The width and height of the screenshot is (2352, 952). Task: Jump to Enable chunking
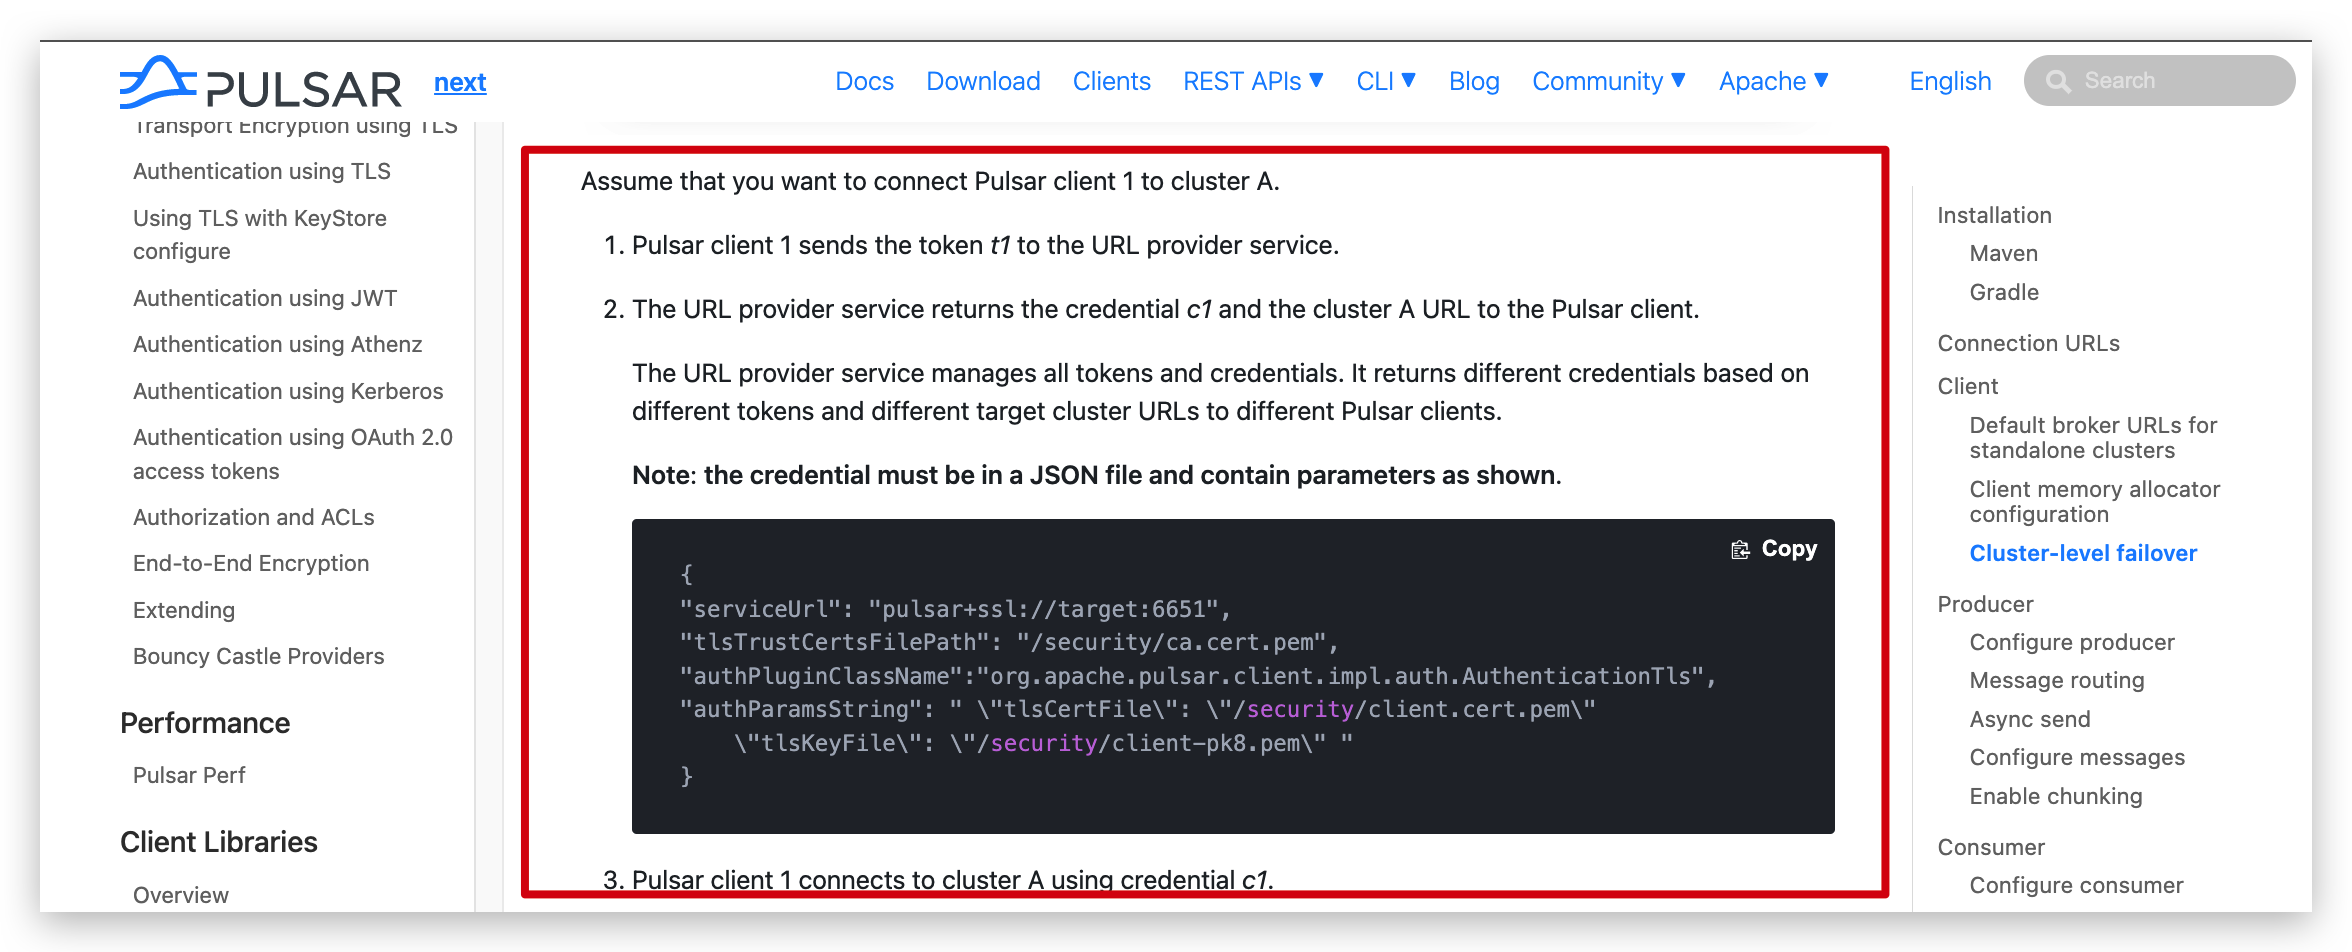pos(2055,796)
